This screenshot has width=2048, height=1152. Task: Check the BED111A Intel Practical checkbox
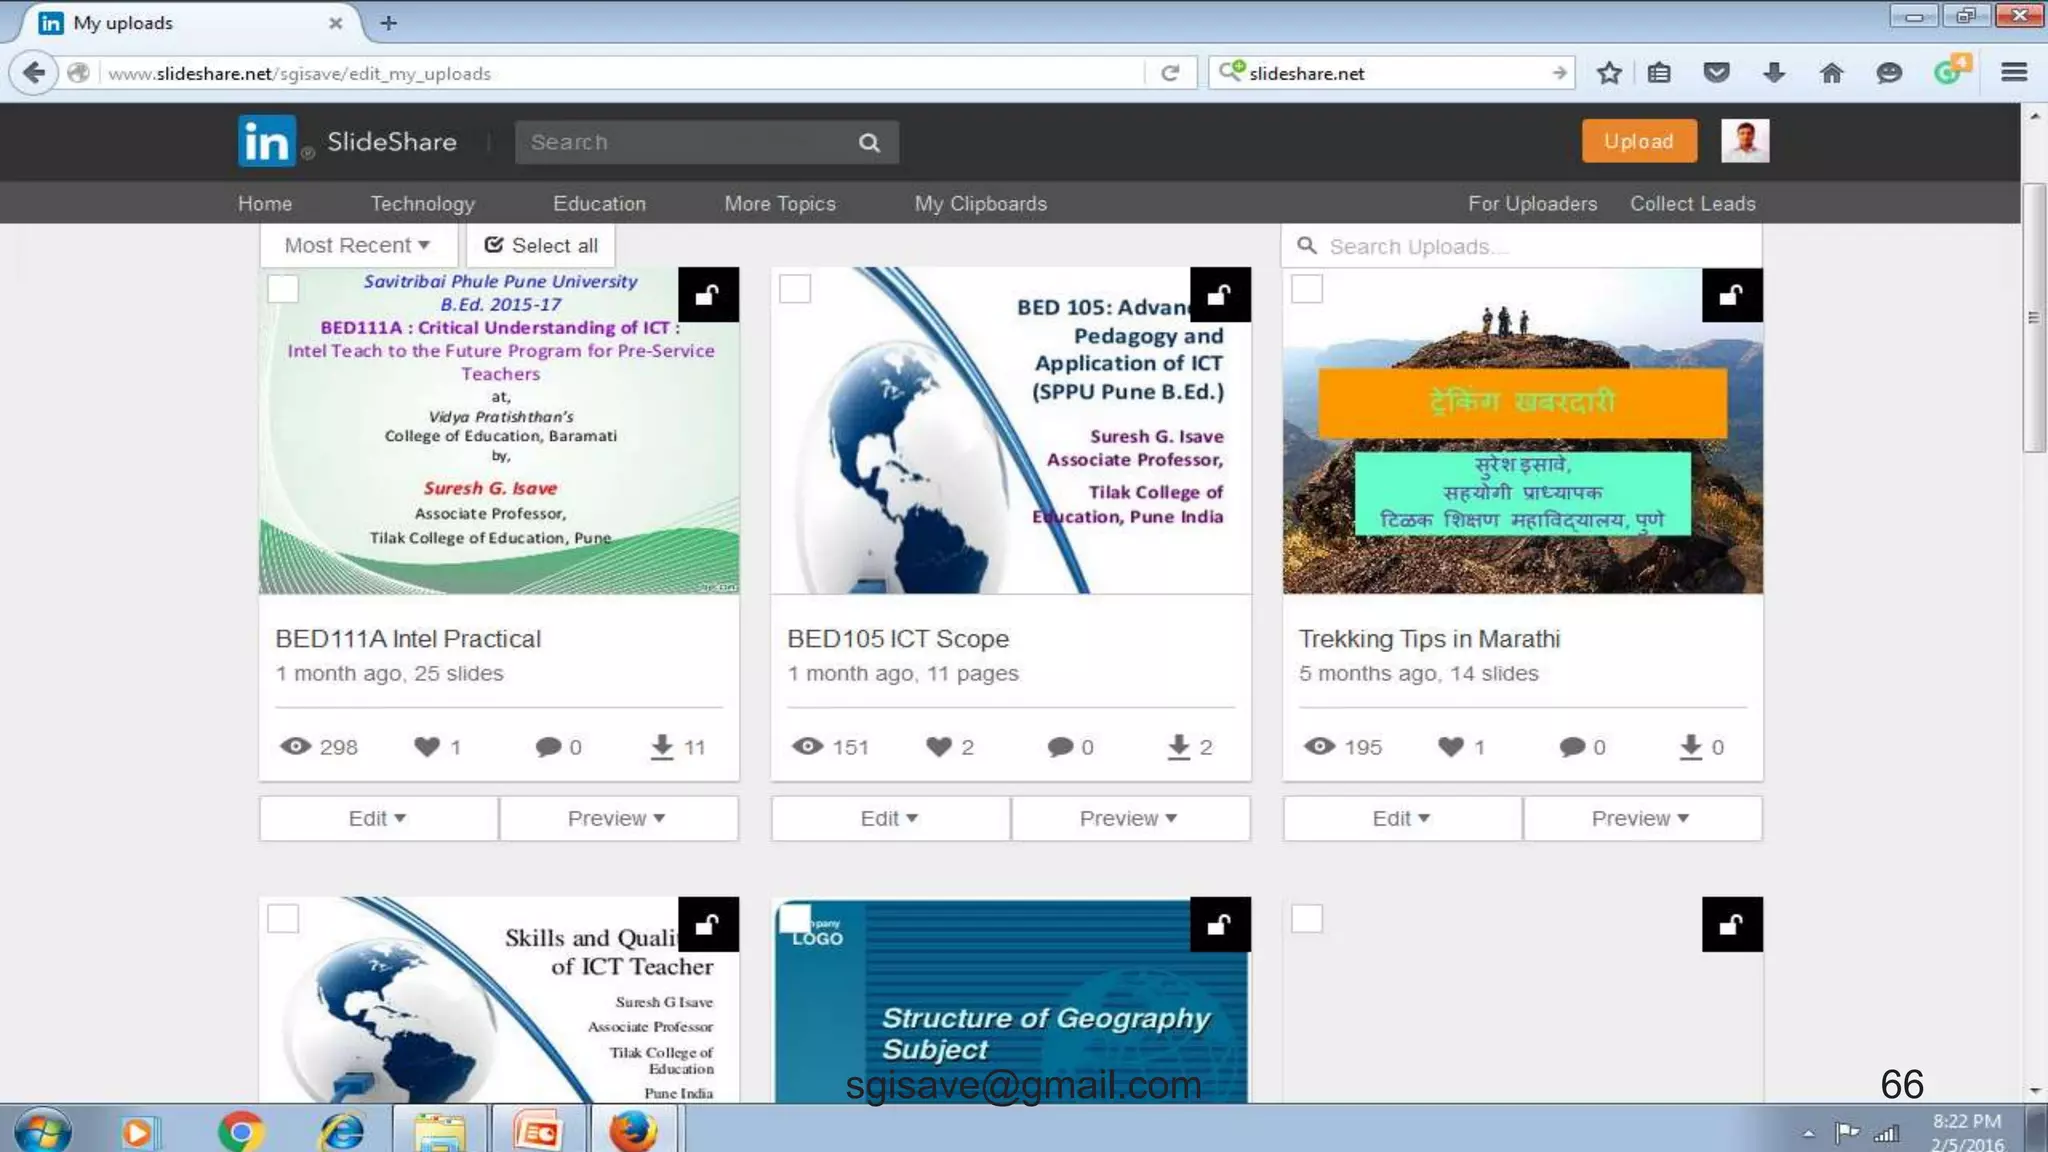pyautogui.click(x=283, y=289)
